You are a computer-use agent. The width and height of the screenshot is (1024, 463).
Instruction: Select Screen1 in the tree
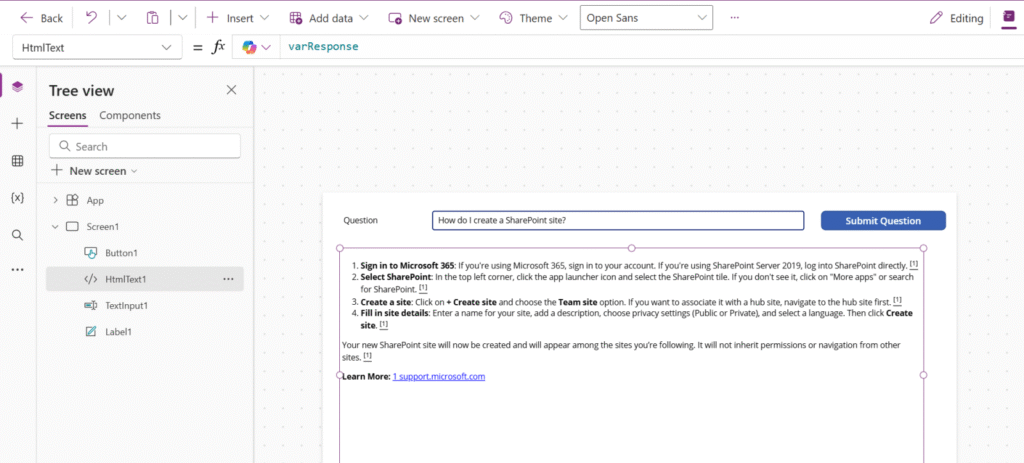(103, 227)
